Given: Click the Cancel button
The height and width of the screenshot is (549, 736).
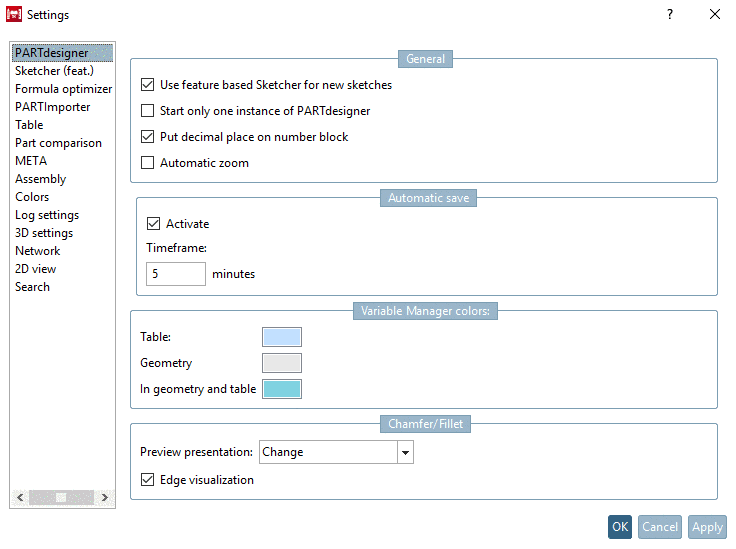Looking at the screenshot, I should pos(660,527).
